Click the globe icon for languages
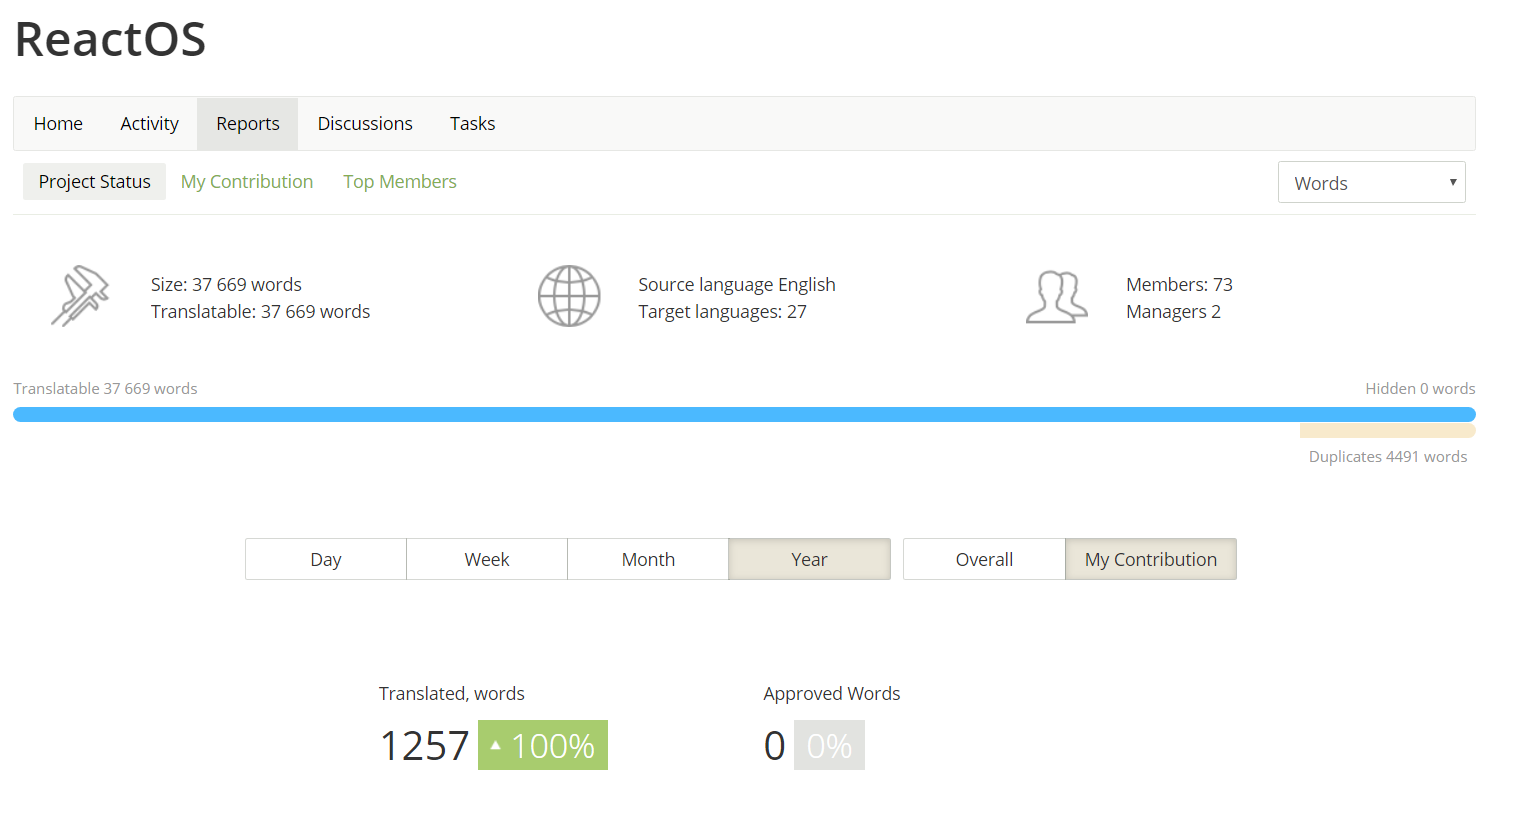The image size is (1526, 828). (x=569, y=296)
